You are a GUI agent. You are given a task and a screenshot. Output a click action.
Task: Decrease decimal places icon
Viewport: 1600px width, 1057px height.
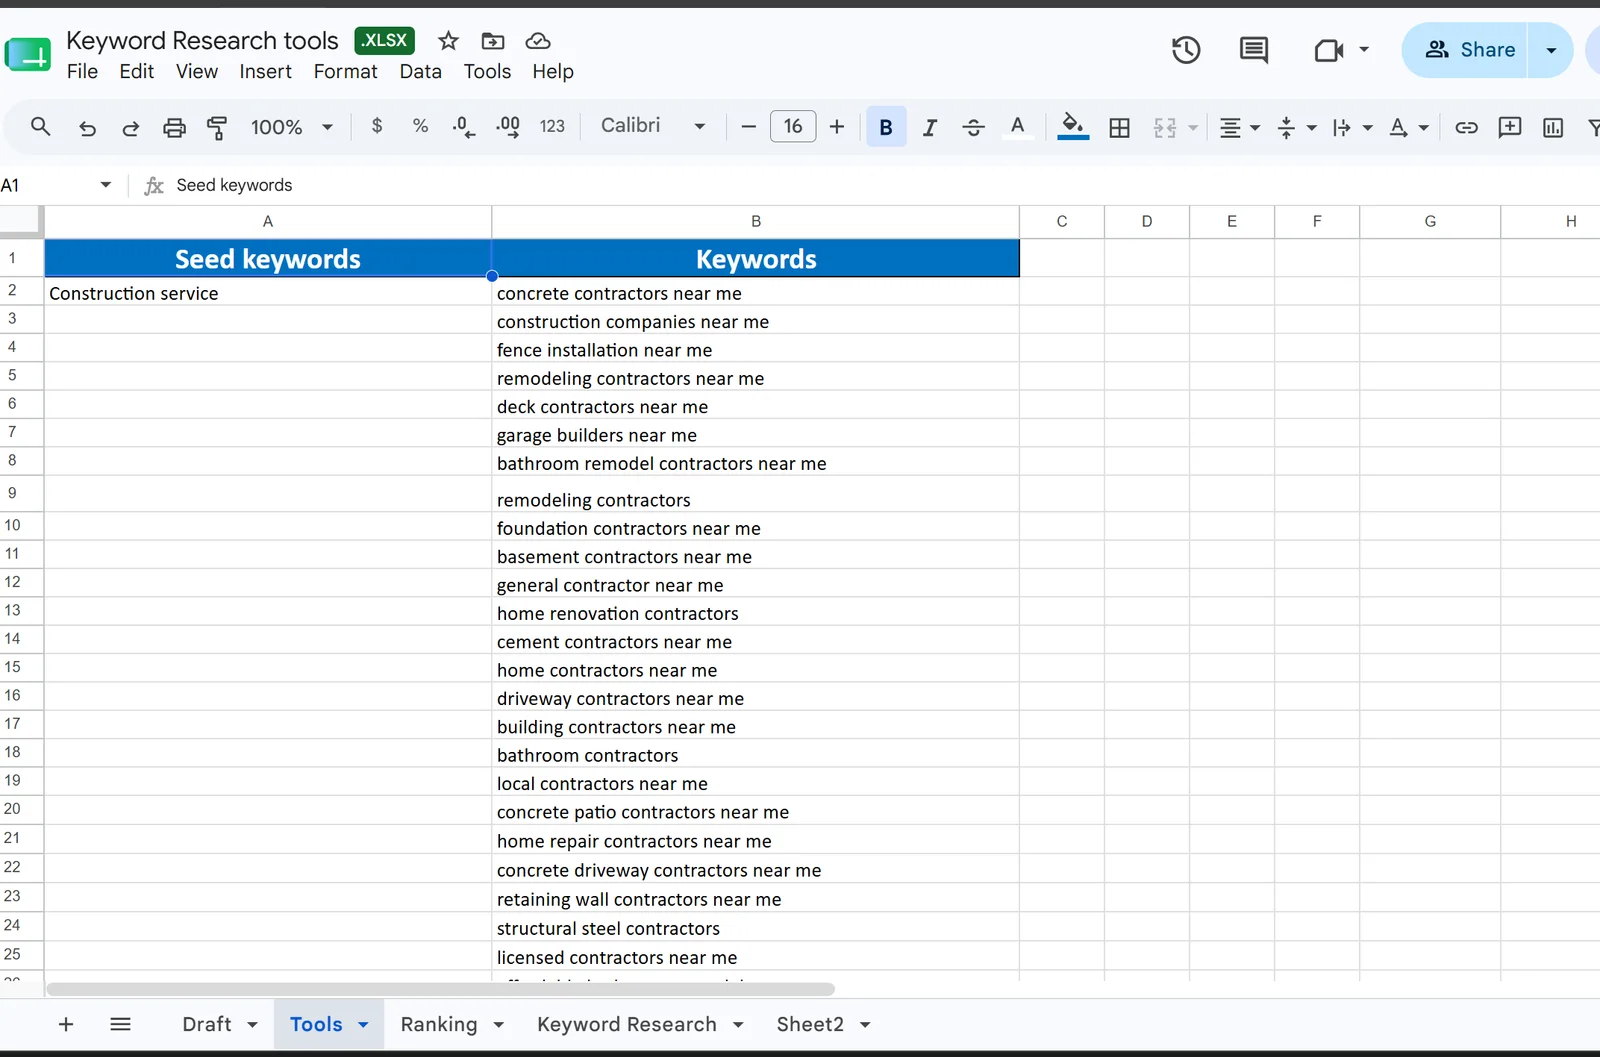[x=464, y=127]
